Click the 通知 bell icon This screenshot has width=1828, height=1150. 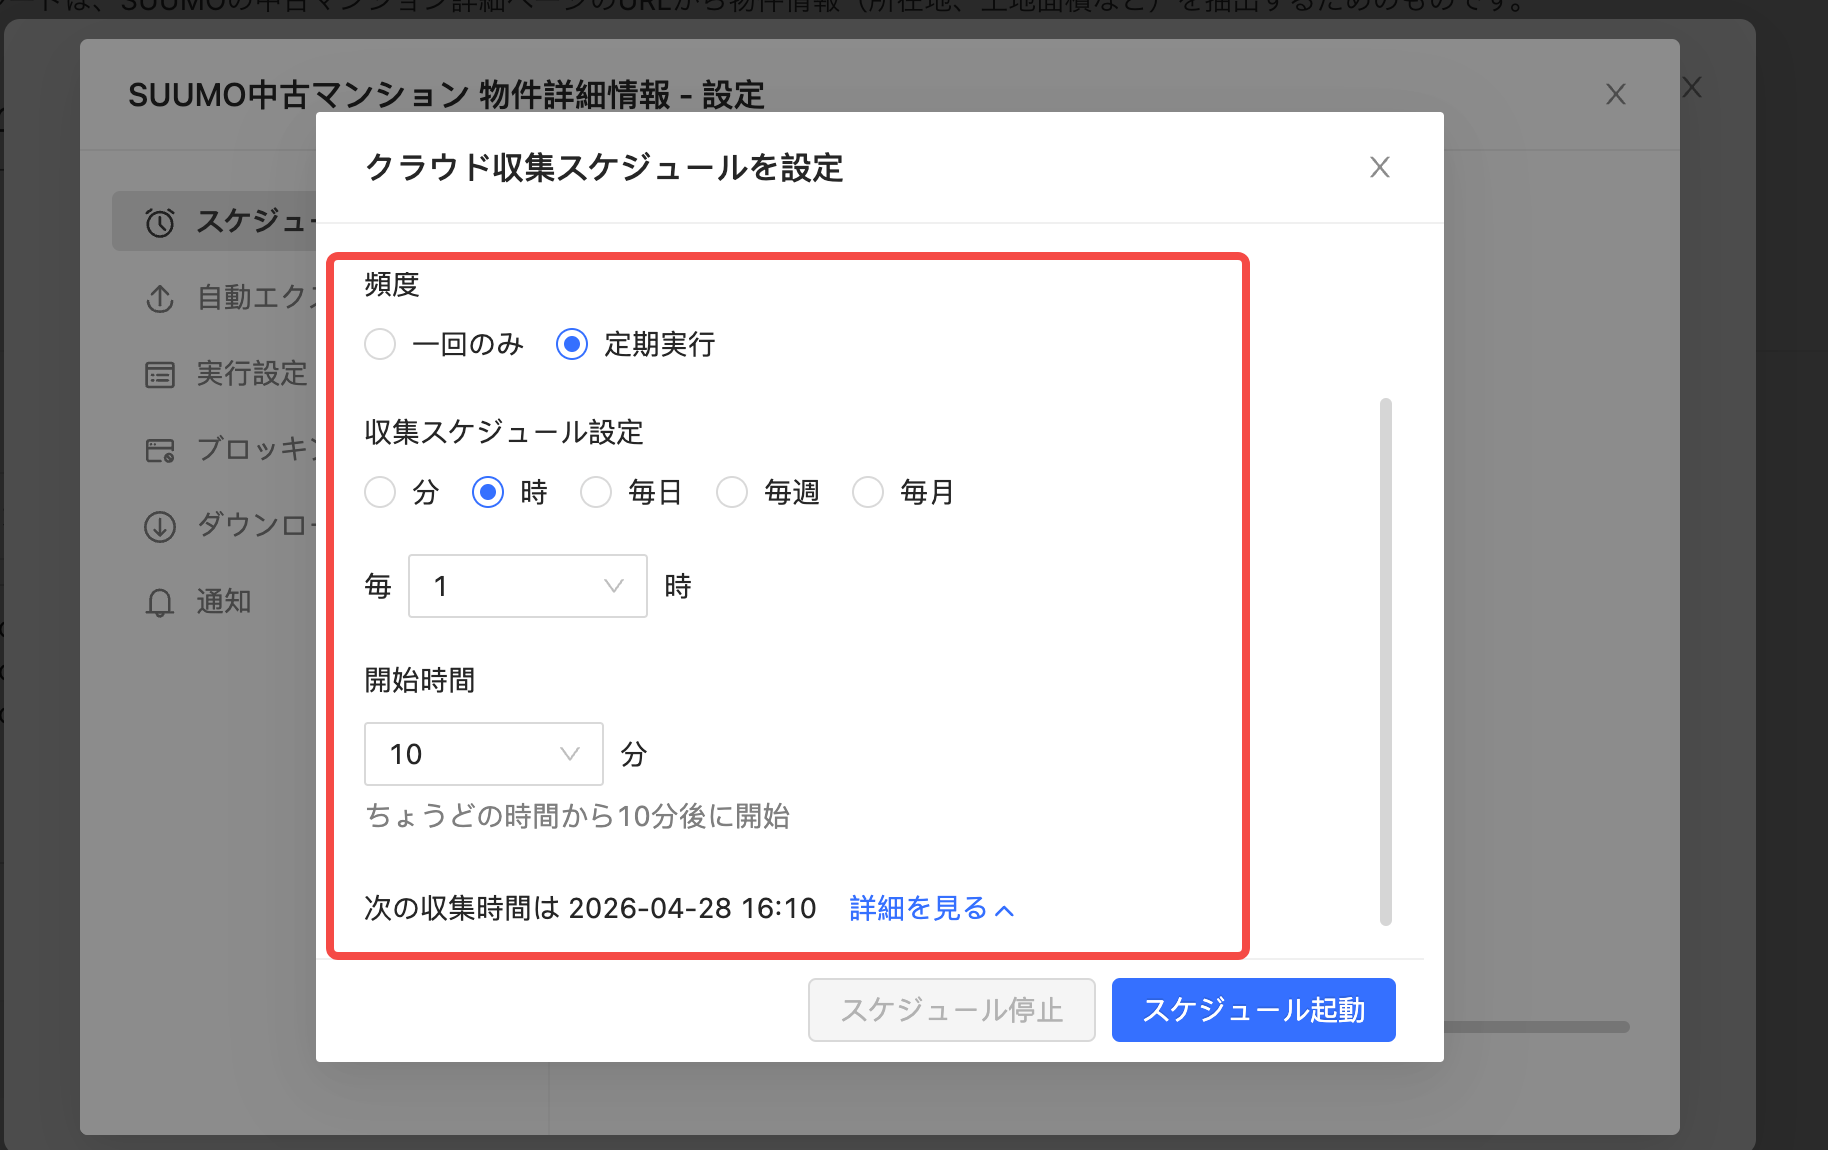tap(160, 602)
